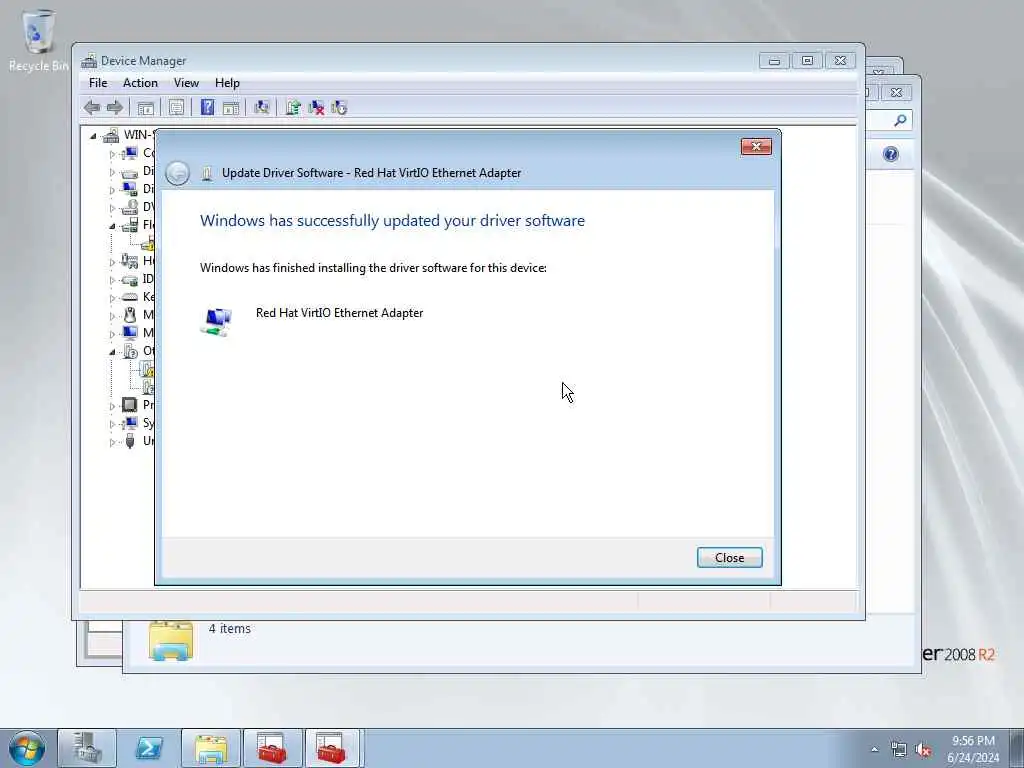Viewport: 1024px width, 768px height.
Task: Open the Action menu in Device Manager
Action: coord(140,83)
